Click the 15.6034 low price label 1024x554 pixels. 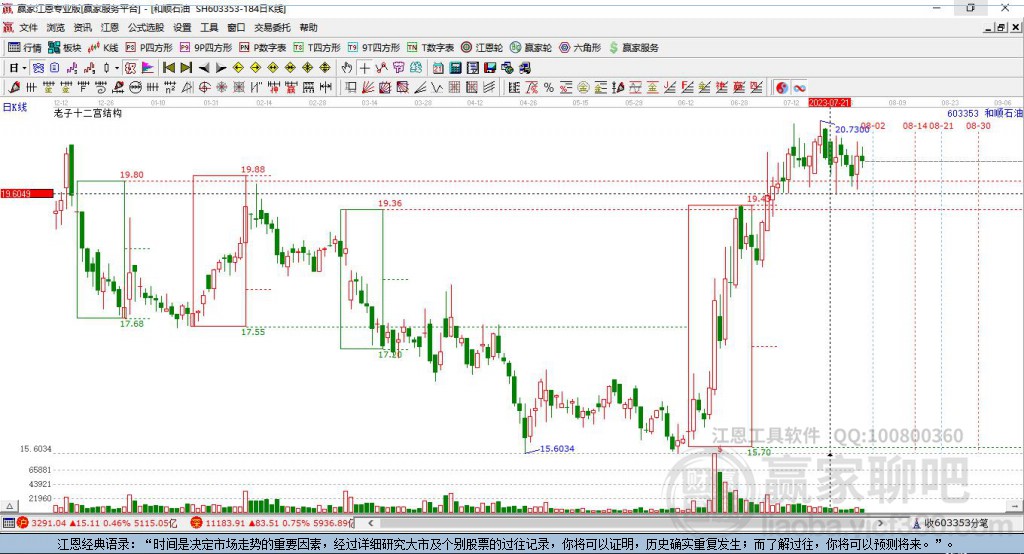pyautogui.click(x=557, y=448)
